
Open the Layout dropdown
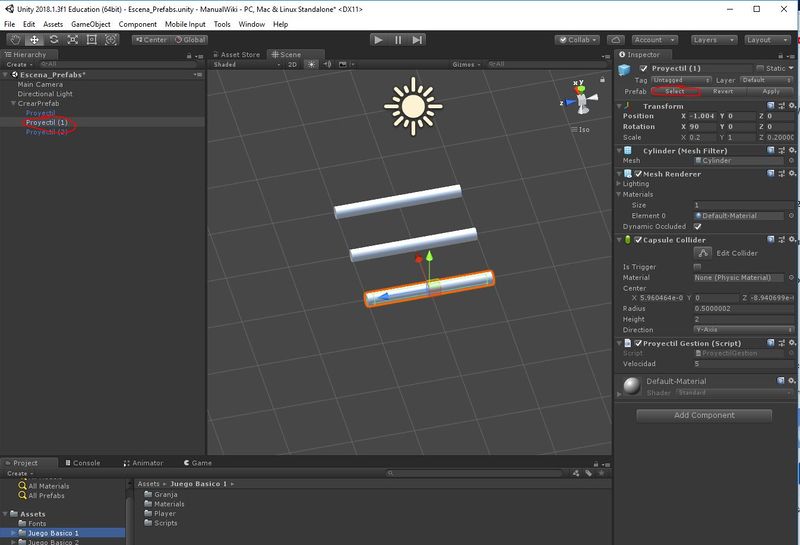tap(767, 40)
